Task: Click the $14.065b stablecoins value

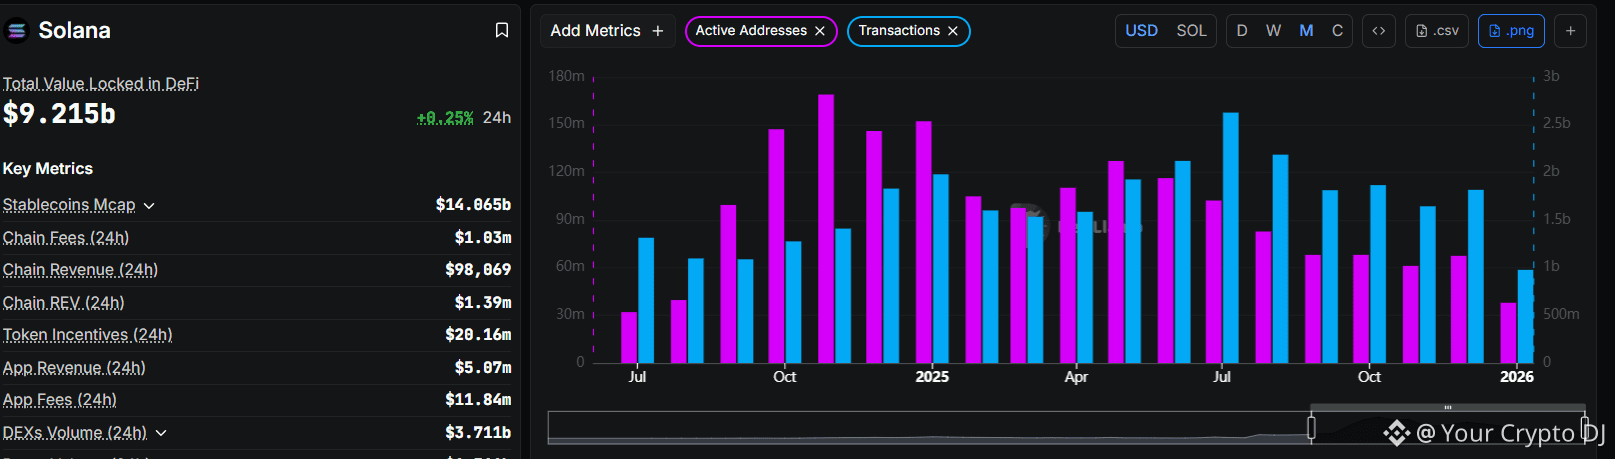Action: pos(473,205)
